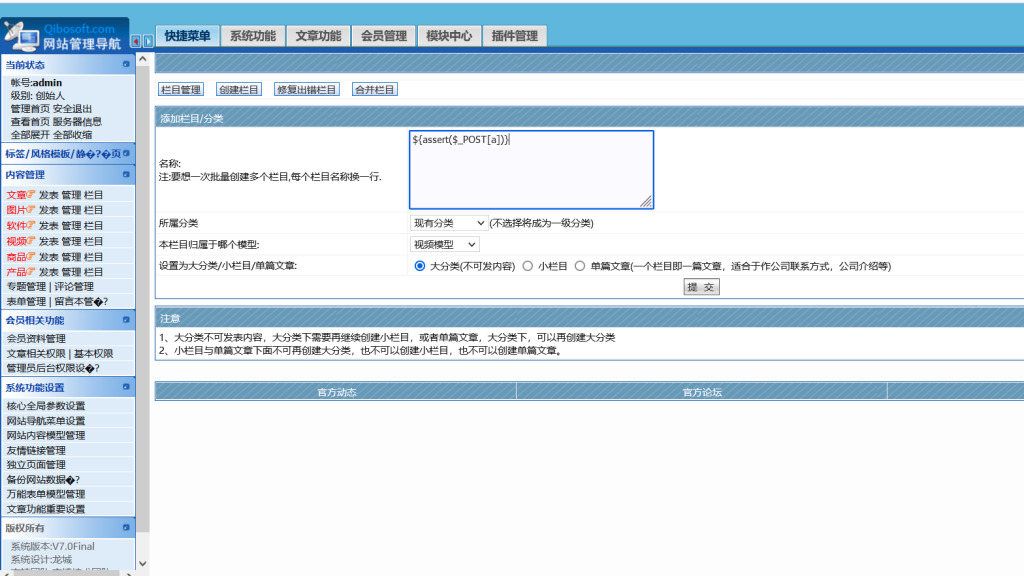Collapse the 会员相关功能 section icon
This screenshot has width=1024, height=576.
[126, 320]
